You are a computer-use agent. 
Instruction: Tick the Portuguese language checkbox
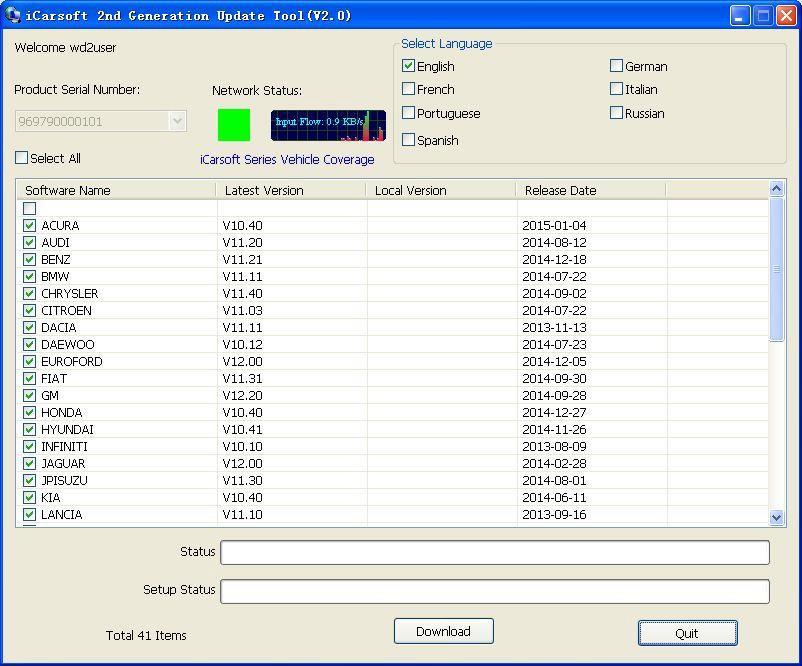[x=408, y=113]
